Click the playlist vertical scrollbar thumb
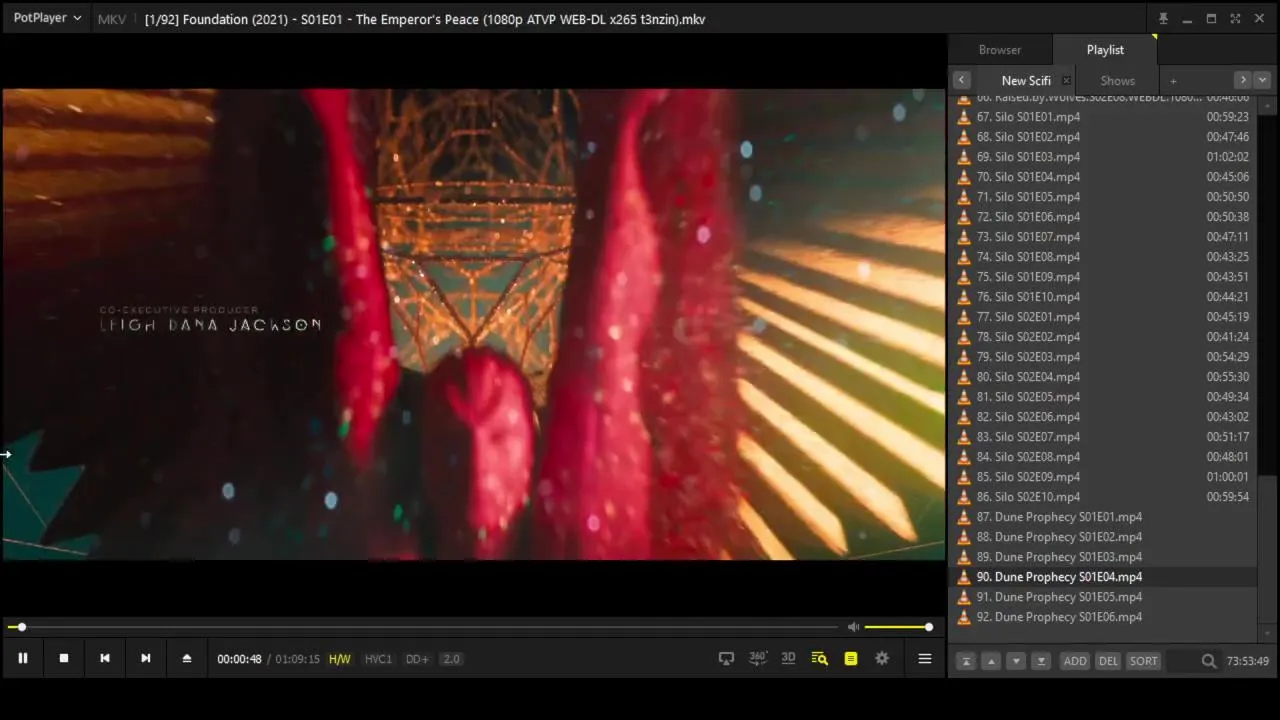Image resolution: width=1280 pixels, height=720 pixels. 1268,548
